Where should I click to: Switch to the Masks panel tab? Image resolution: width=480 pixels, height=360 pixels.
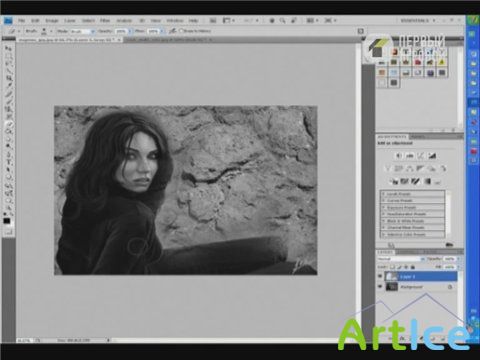tap(417, 137)
